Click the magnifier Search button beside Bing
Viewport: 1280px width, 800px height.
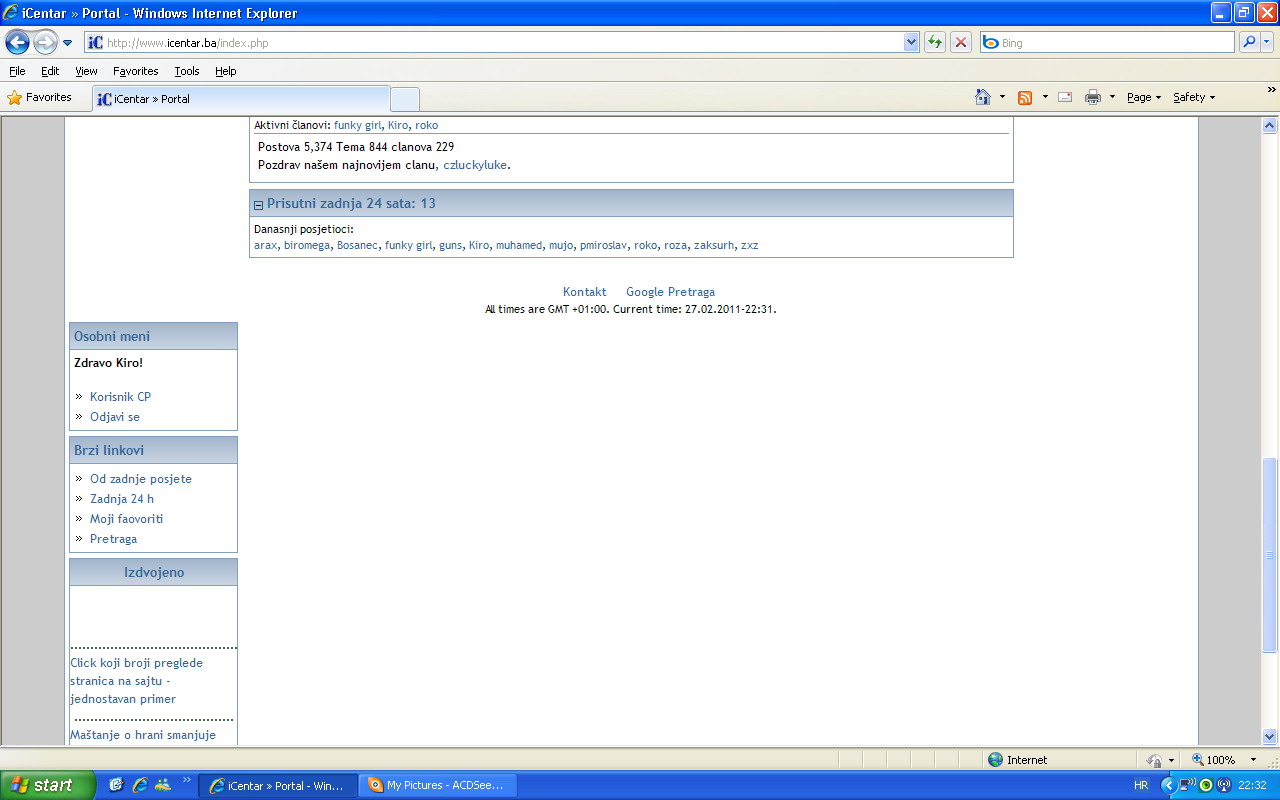point(1249,42)
